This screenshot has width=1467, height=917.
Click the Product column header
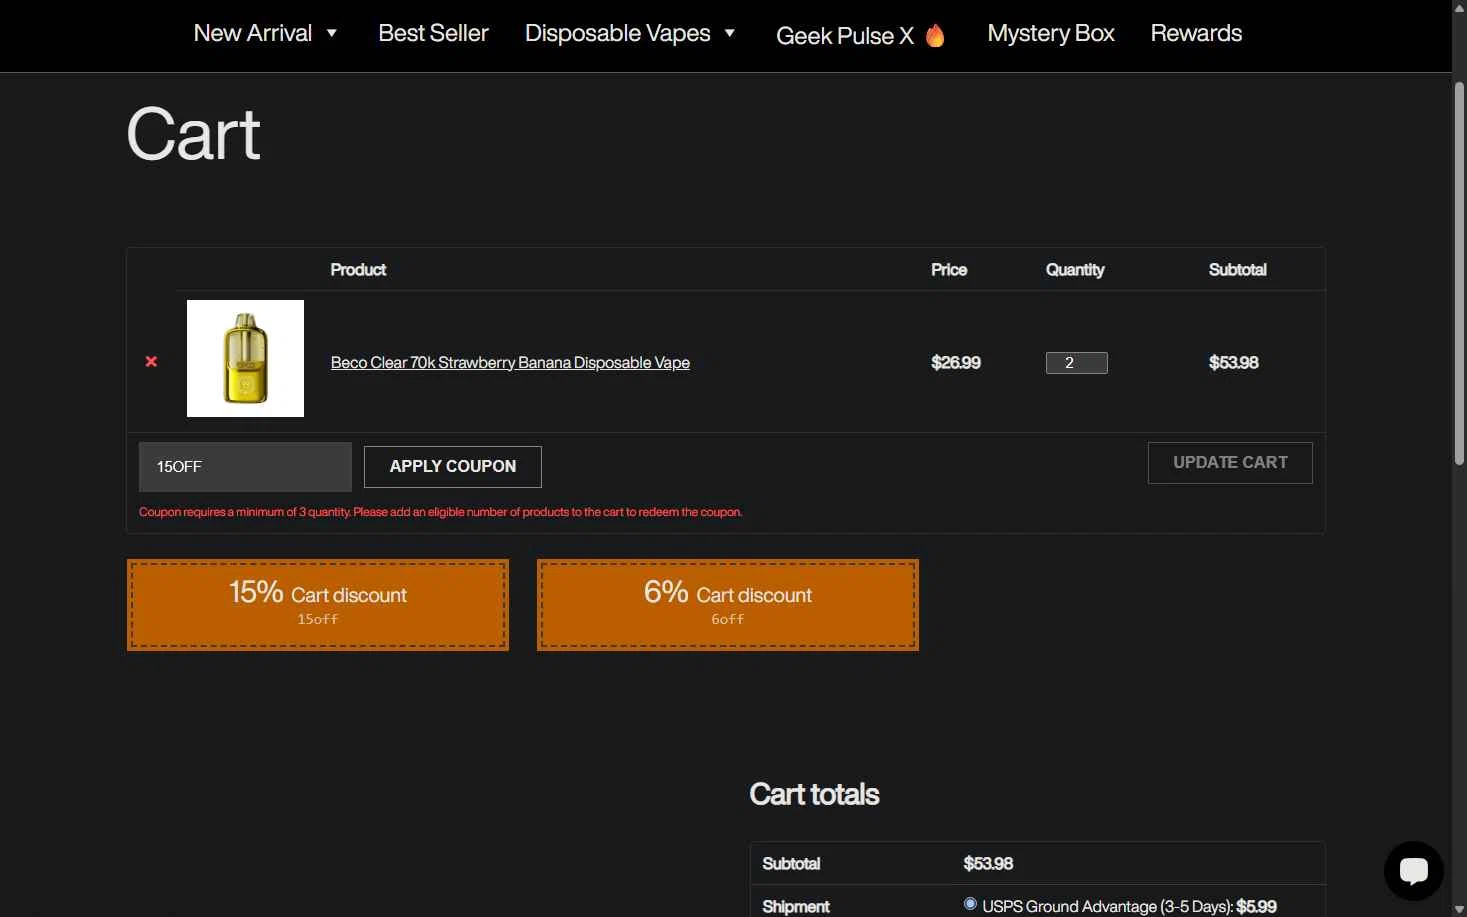pyautogui.click(x=358, y=270)
